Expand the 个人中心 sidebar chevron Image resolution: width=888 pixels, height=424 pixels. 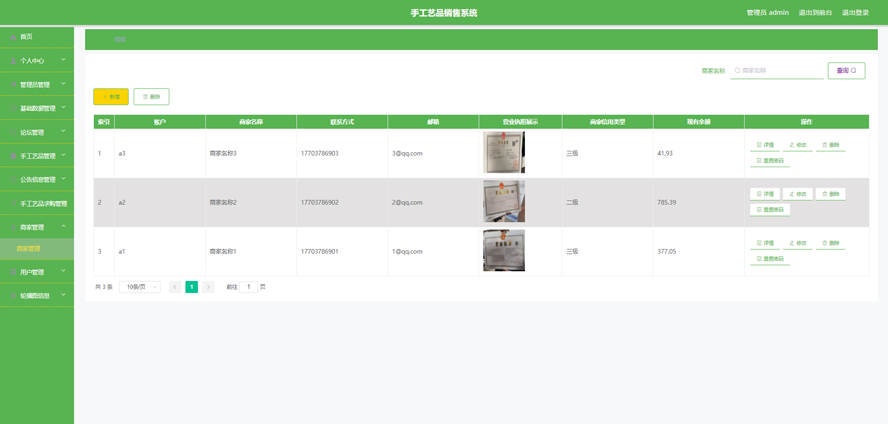coord(63,59)
